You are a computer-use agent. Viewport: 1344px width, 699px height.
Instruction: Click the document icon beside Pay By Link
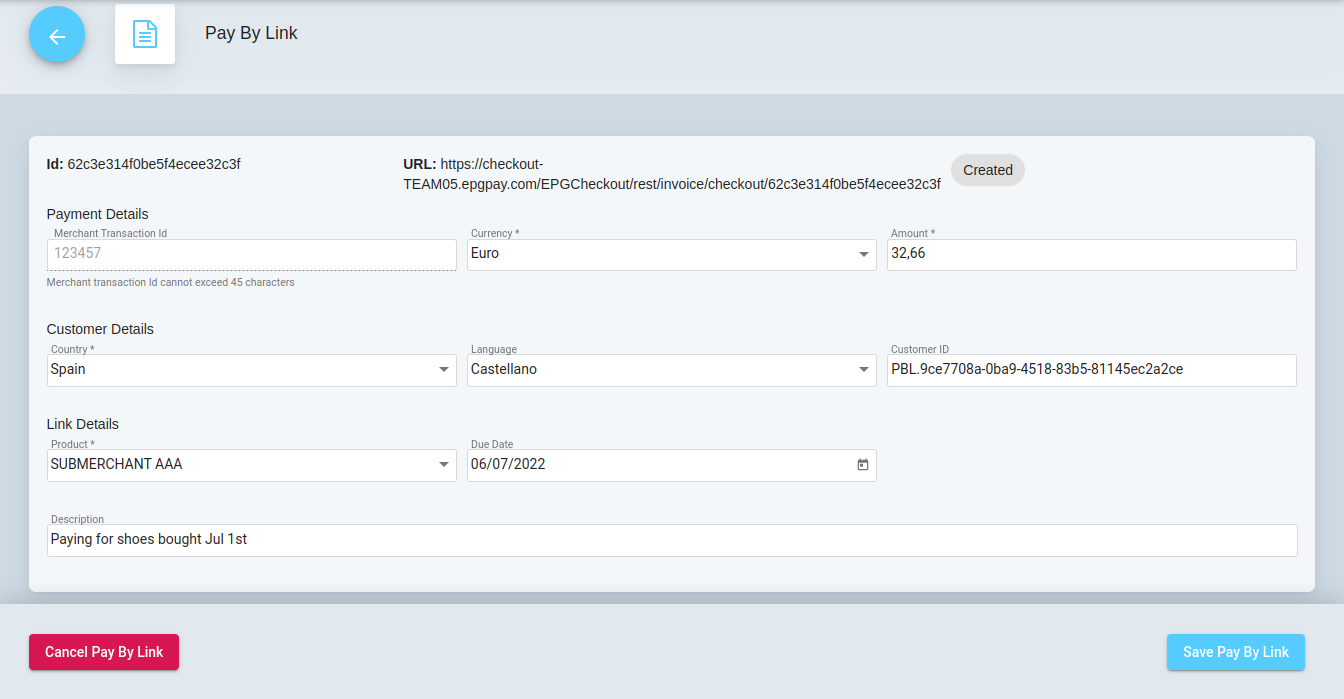[x=145, y=35]
